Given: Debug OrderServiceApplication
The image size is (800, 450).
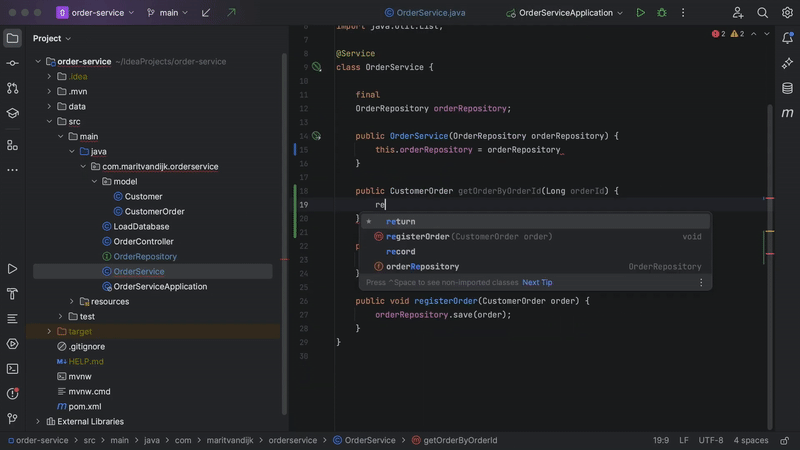Looking at the screenshot, I should coord(662,13).
